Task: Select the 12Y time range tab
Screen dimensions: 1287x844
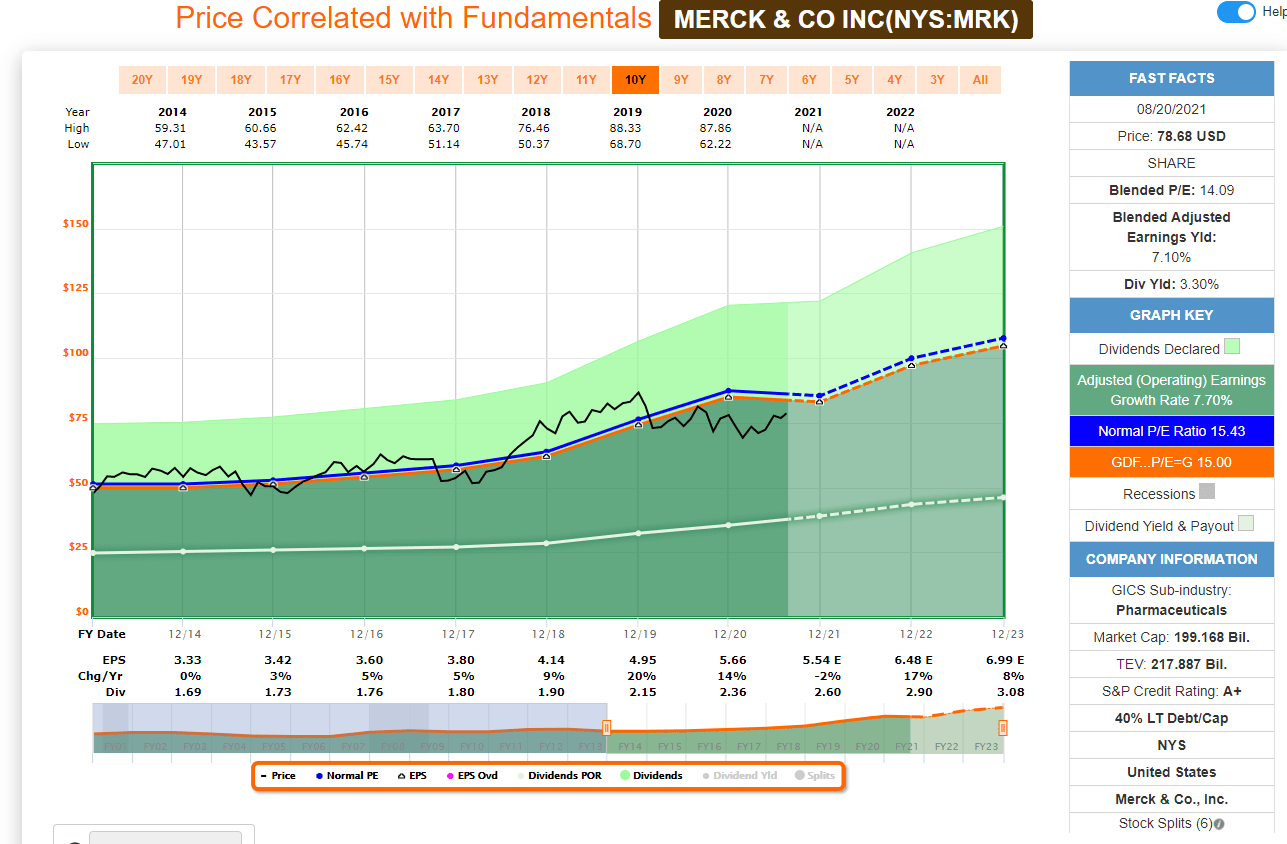Action: click(536, 80)
